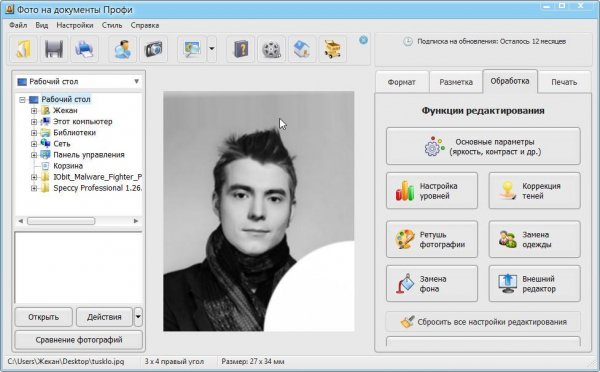Open Замена фона background replacement
This screenshot has height=372, width=600.
[432, 284]
